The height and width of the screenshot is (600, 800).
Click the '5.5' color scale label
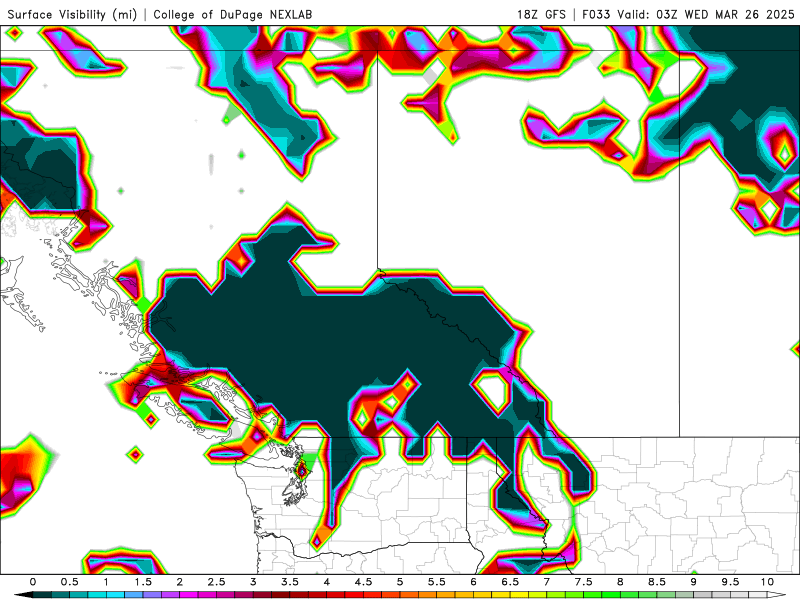point(437,582)
